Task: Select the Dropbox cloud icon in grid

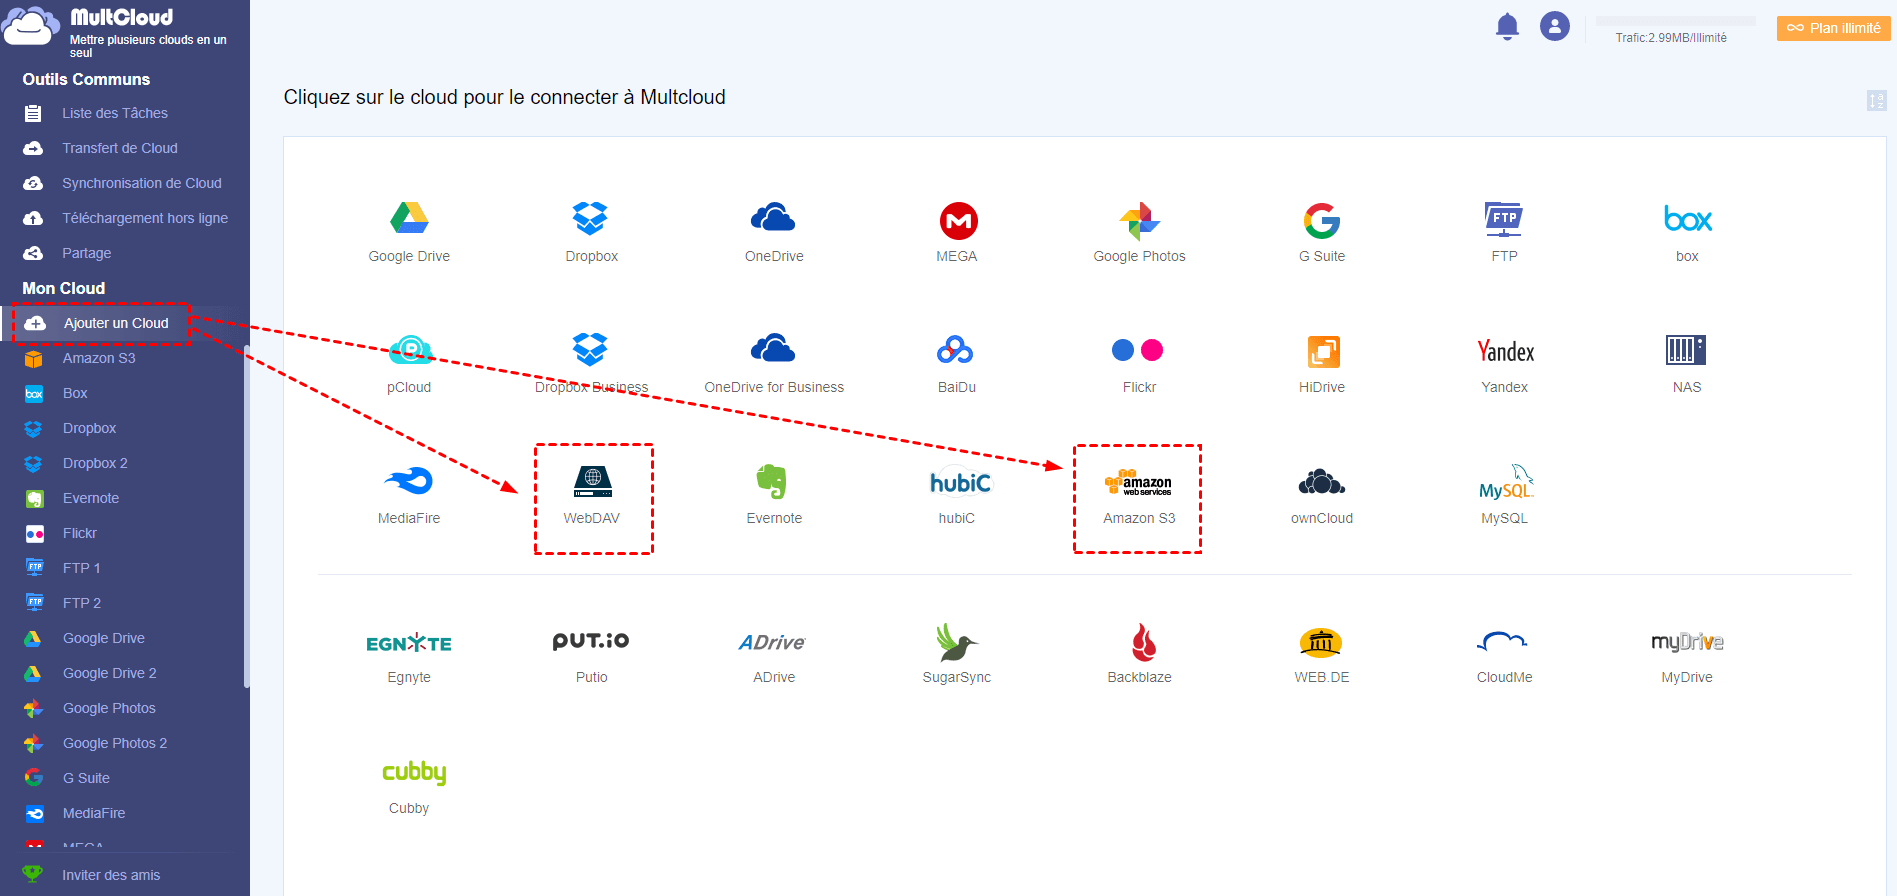Action: 590,219
